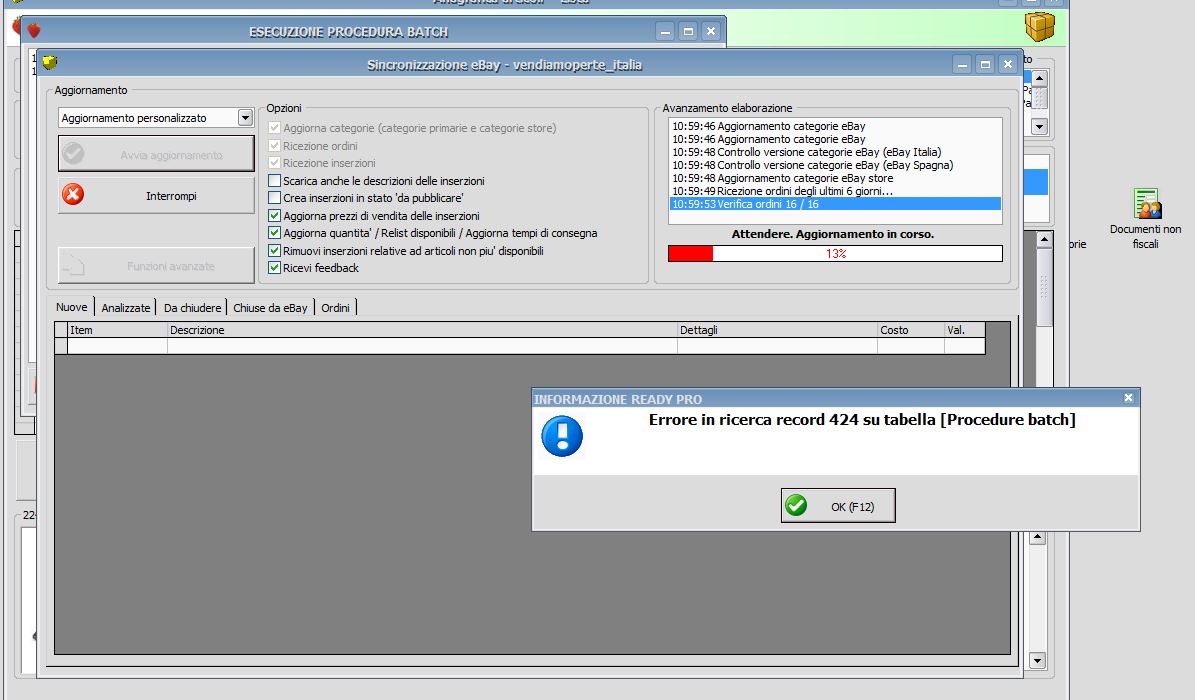This screenshot has height=700, width=1195.
Task: Open Documenti non fiscali desktop icon
Action: (1145, 219)
